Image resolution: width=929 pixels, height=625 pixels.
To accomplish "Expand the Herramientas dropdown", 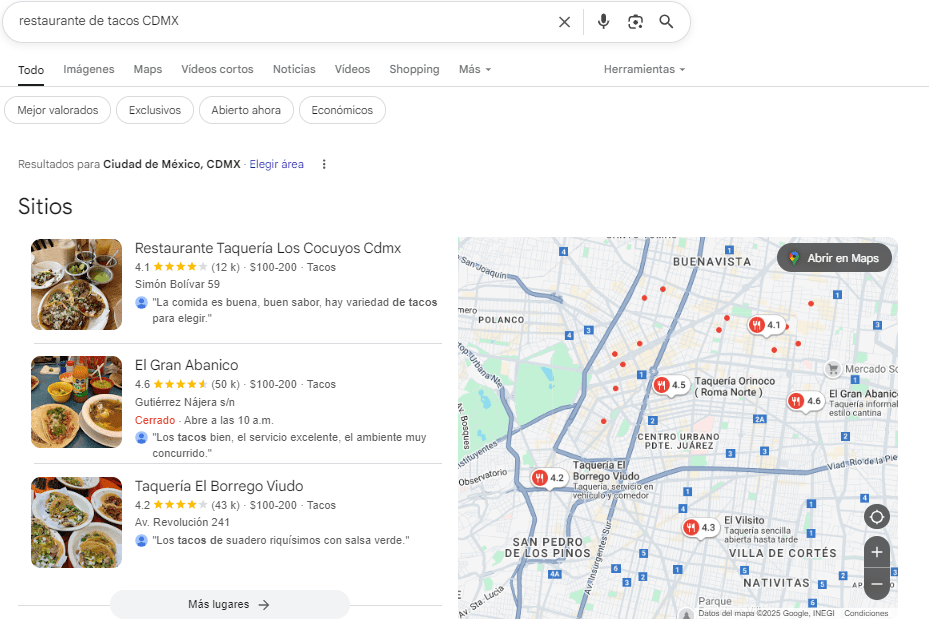I will pyautogui.click(x=644, y=69).
